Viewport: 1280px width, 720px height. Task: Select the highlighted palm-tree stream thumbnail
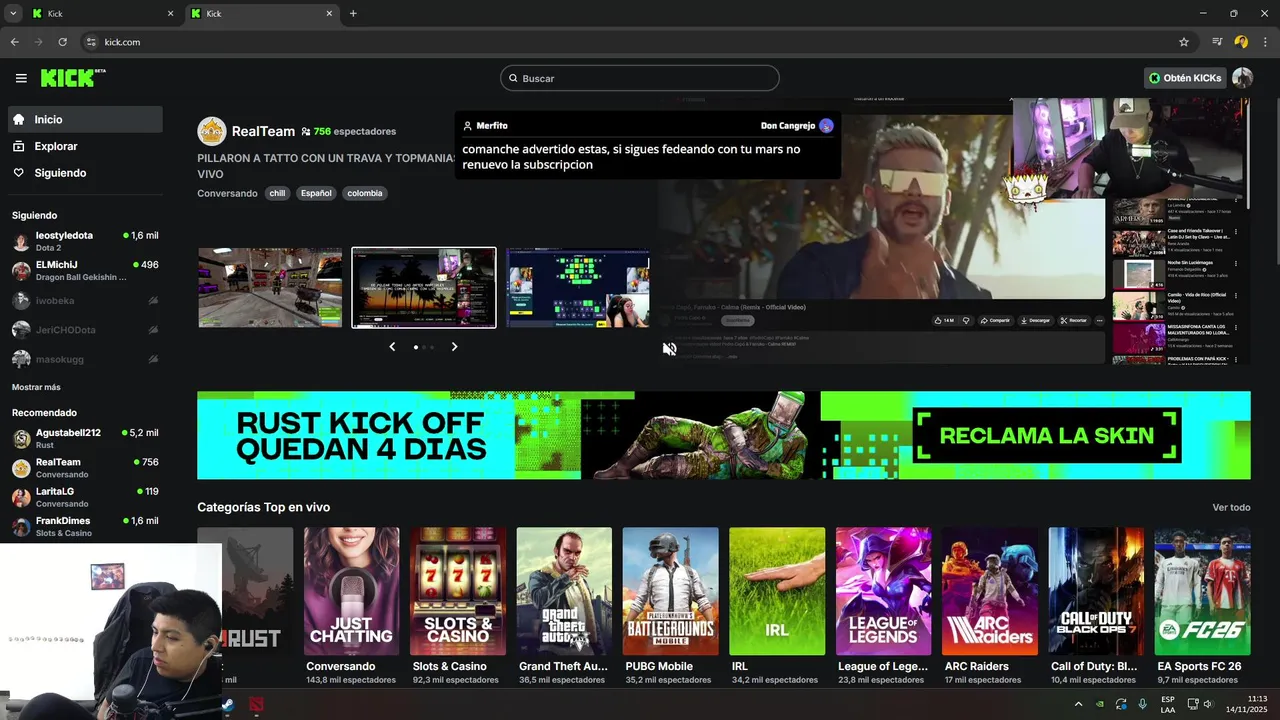(424, 288)
